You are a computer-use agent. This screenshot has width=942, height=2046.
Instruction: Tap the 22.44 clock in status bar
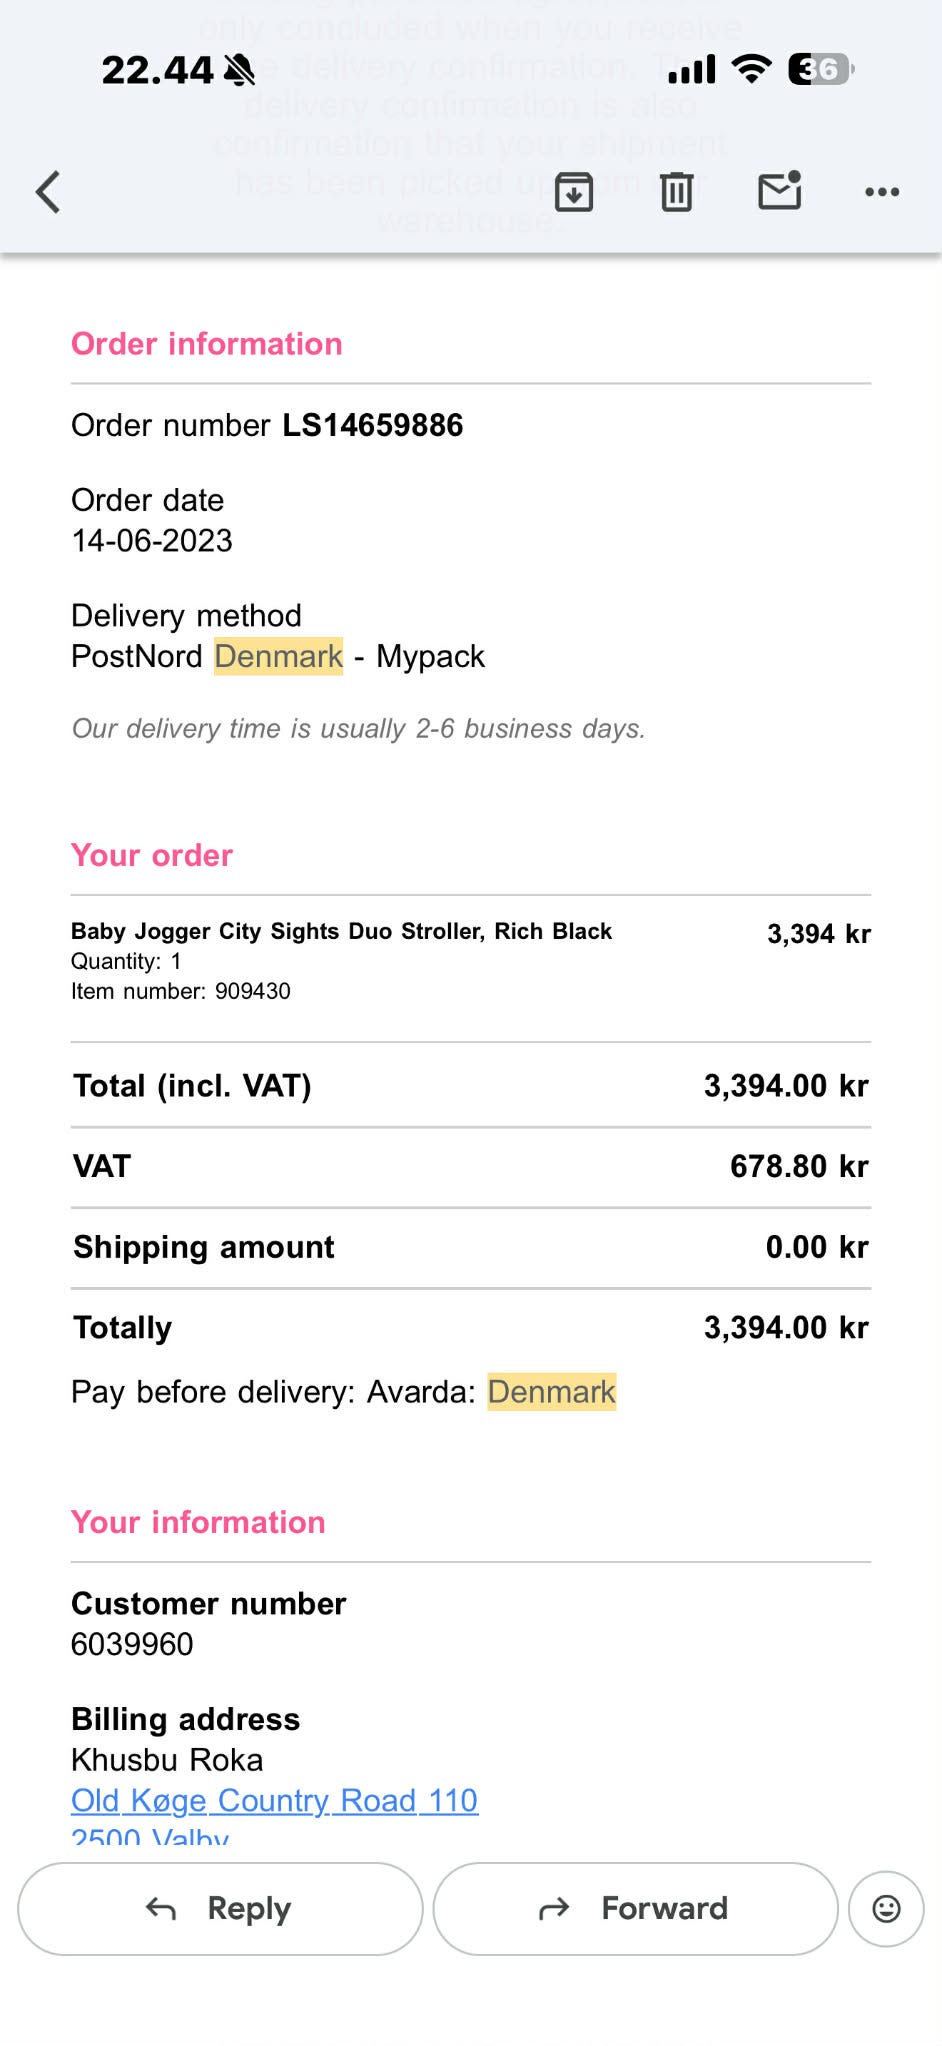tap(158, 70)
